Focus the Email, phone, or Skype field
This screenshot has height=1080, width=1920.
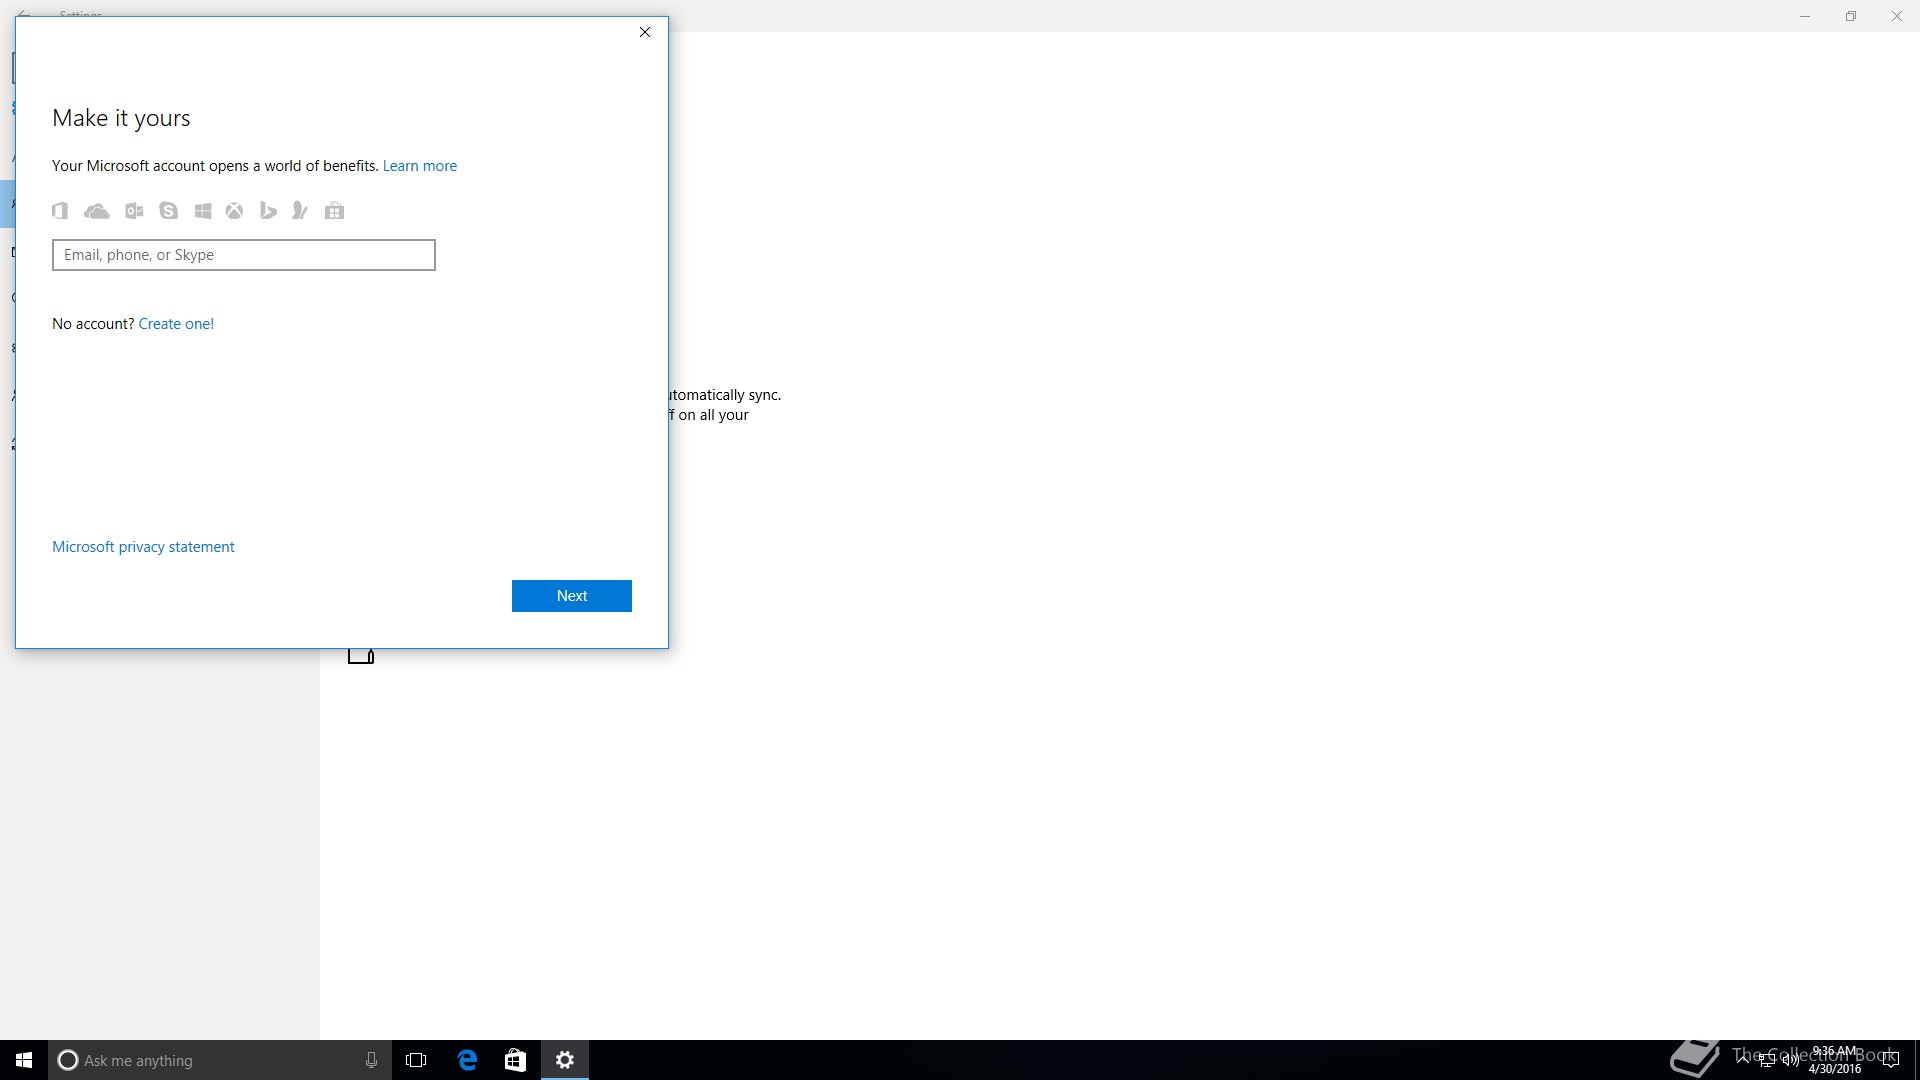click(x=244, y=255)
